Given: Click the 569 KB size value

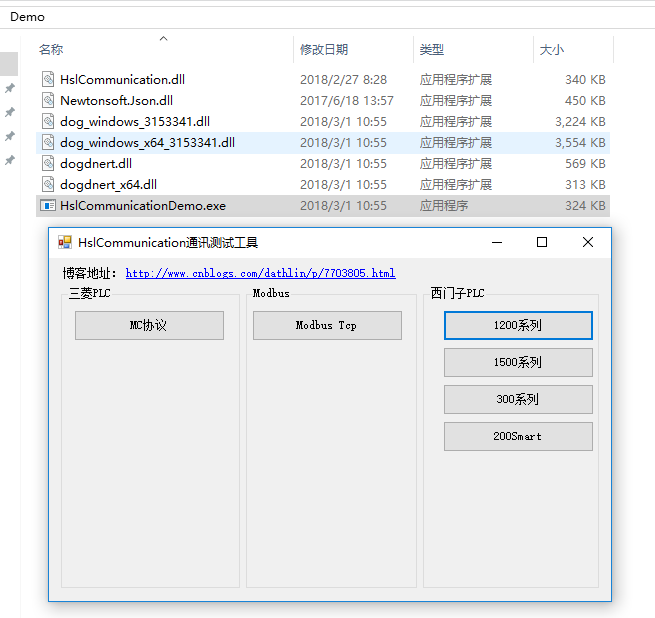Looking at the screenshot, I should 585,163.
